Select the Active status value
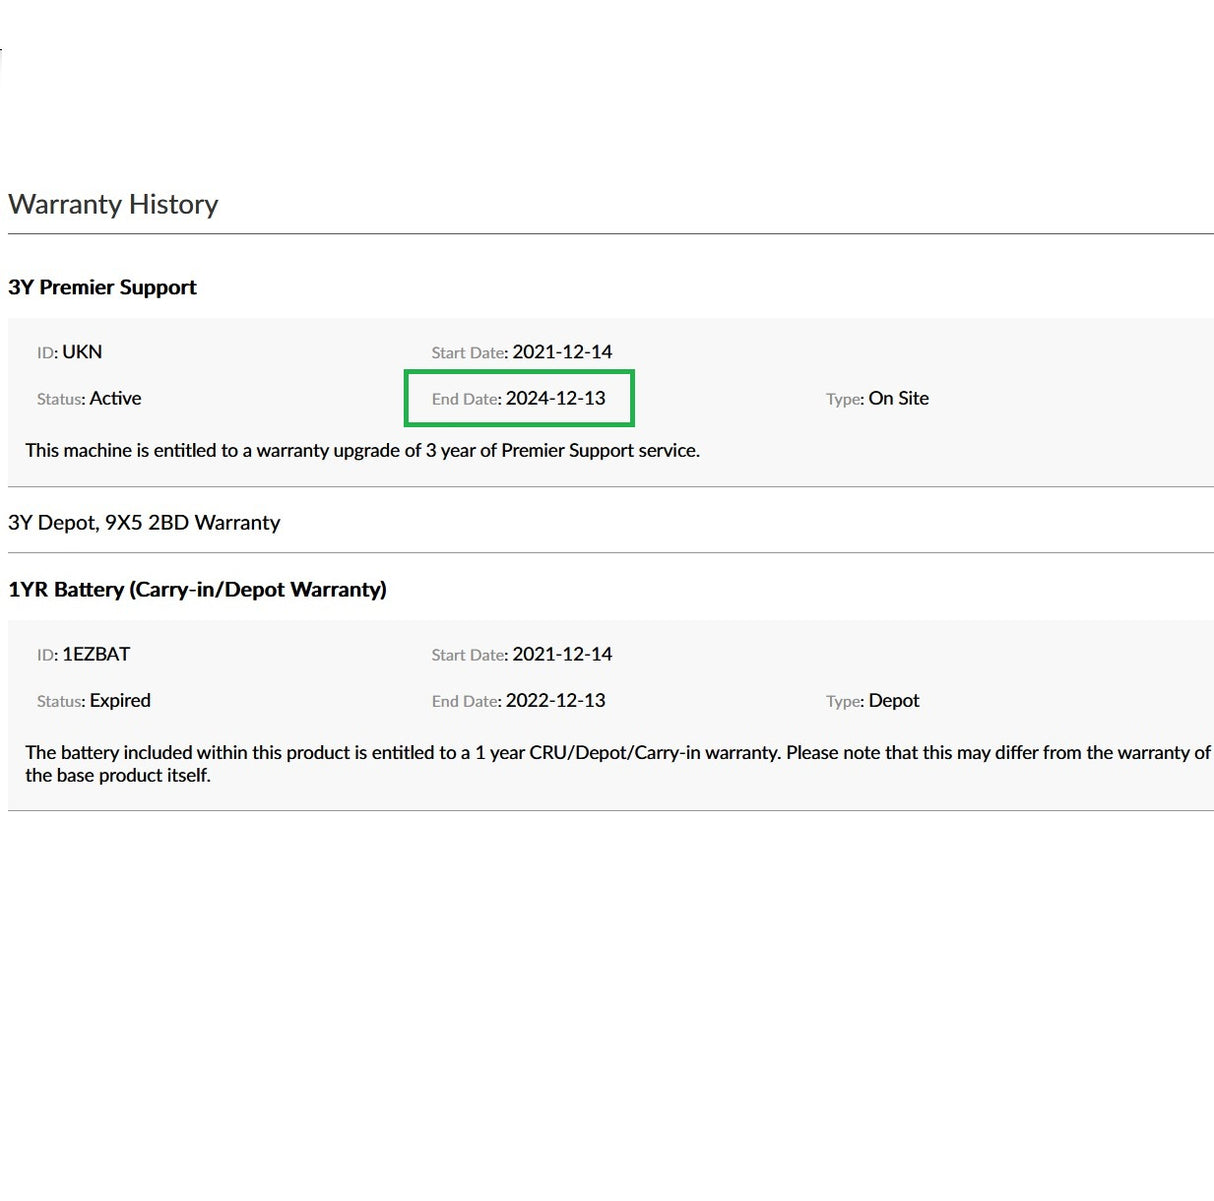Viewport: 1214px width, 1201px height. 115,398
